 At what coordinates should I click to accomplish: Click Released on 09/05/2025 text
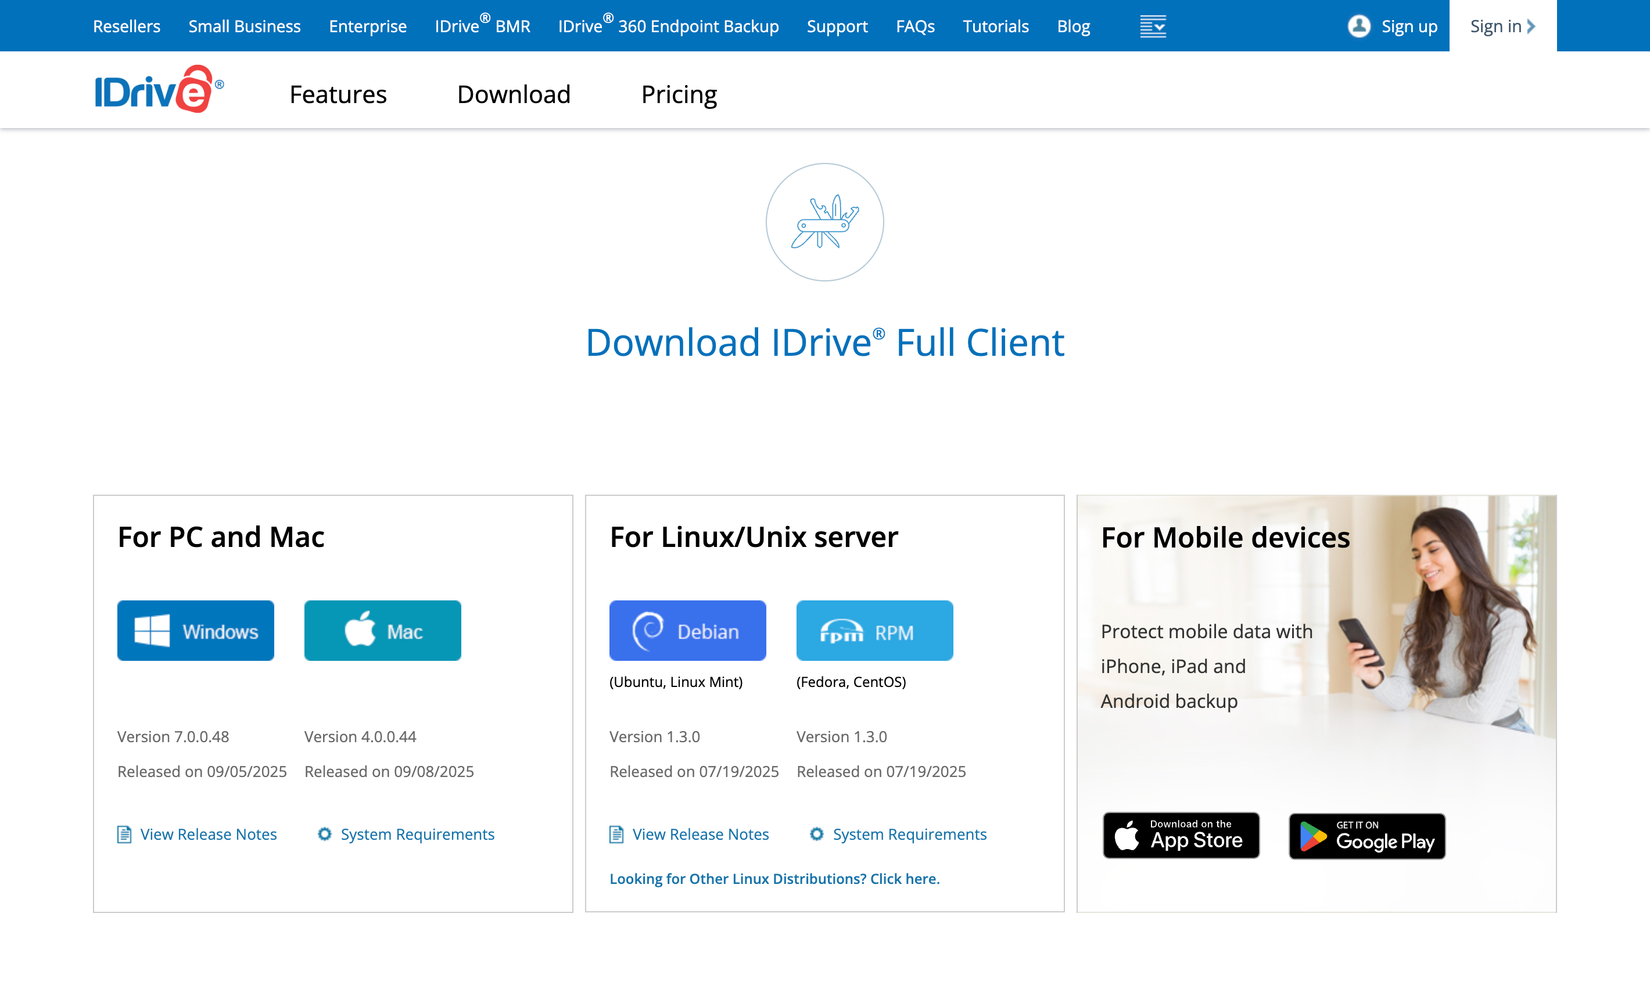pyautogui.click(x=202, y=772)
